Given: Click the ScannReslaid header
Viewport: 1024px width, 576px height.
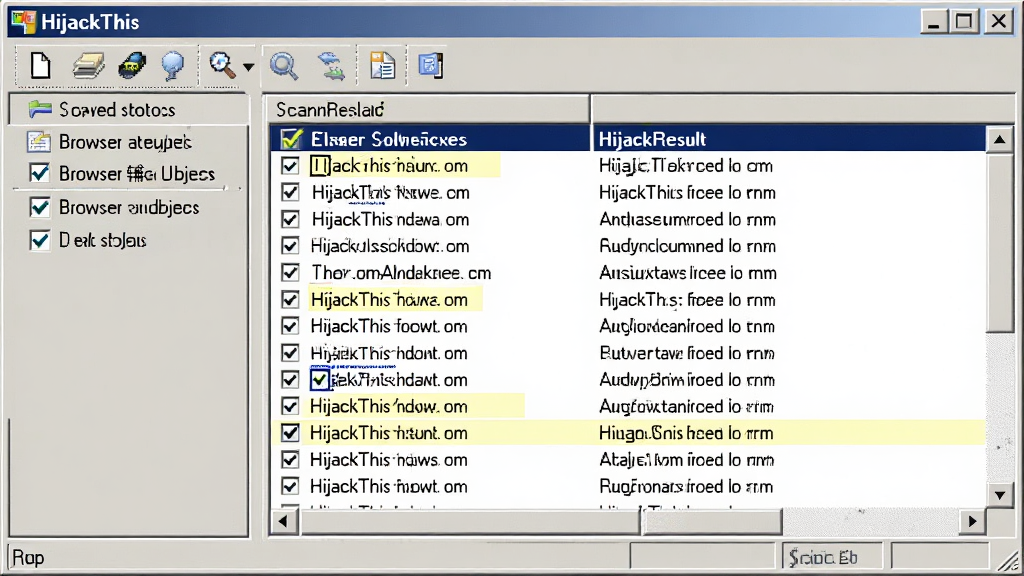Looking at the screenshot, I should (427, 109).
